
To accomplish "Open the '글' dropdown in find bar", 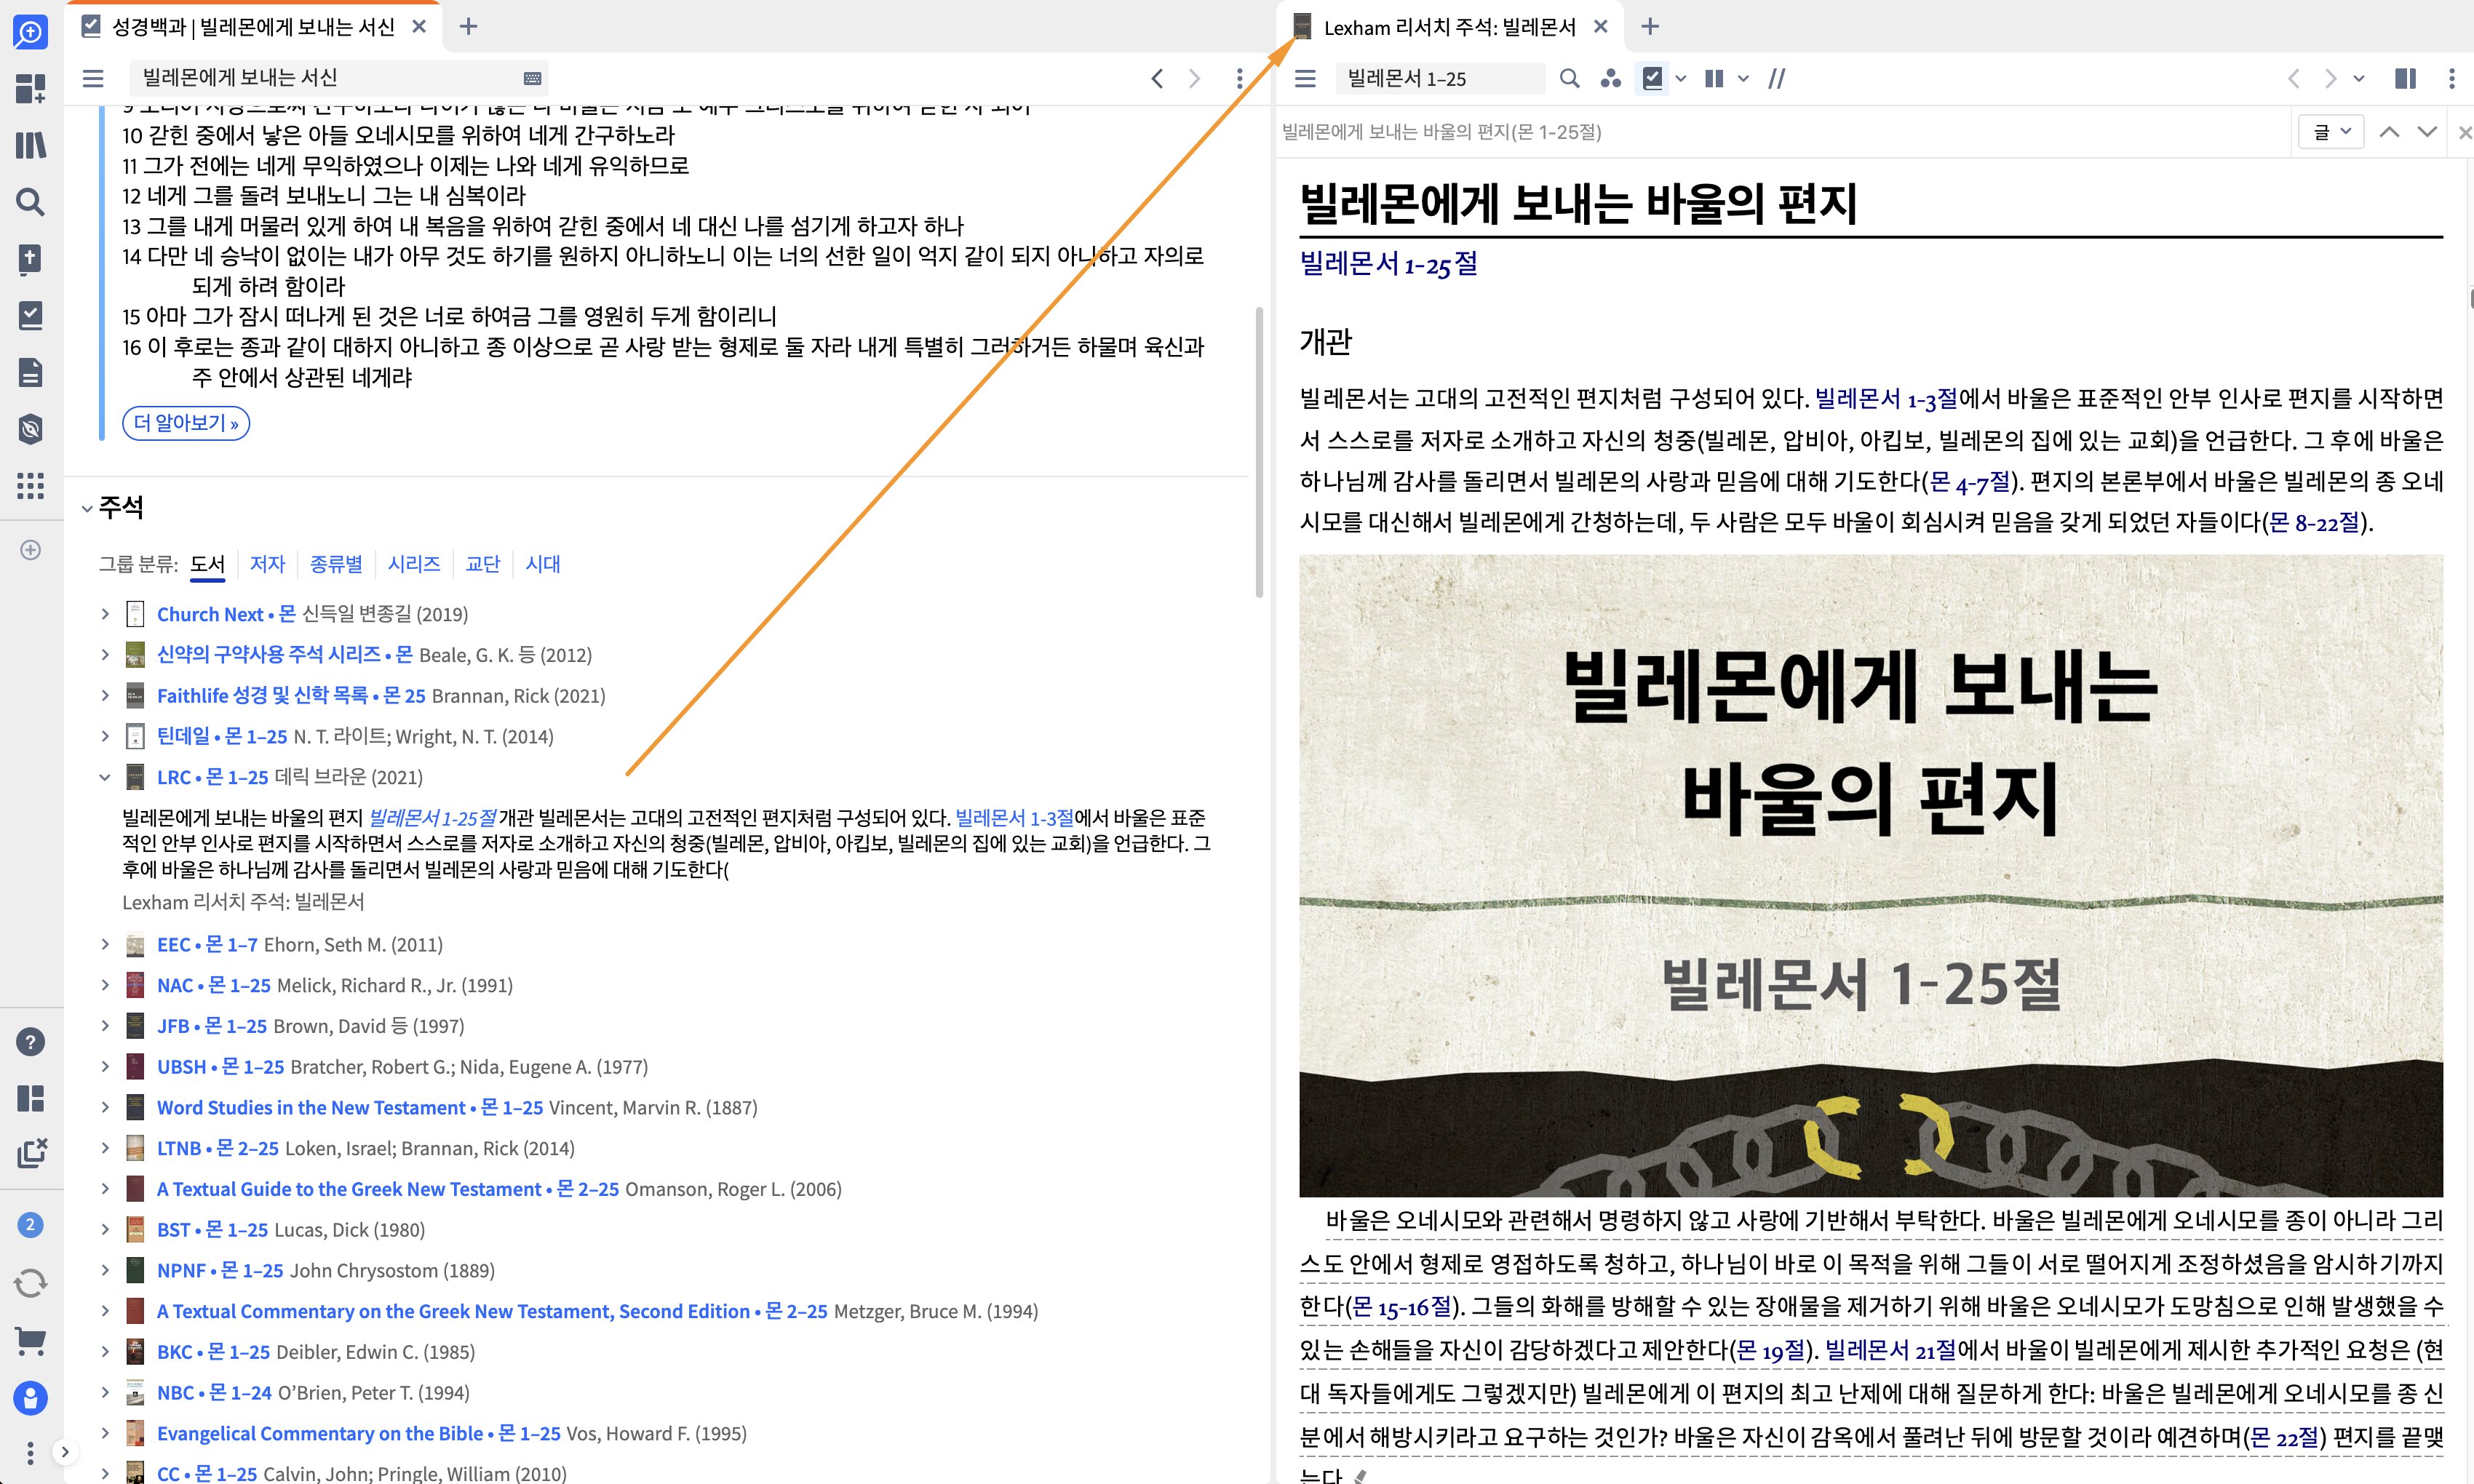I will pyautogui.click(x=2331, y=132).
